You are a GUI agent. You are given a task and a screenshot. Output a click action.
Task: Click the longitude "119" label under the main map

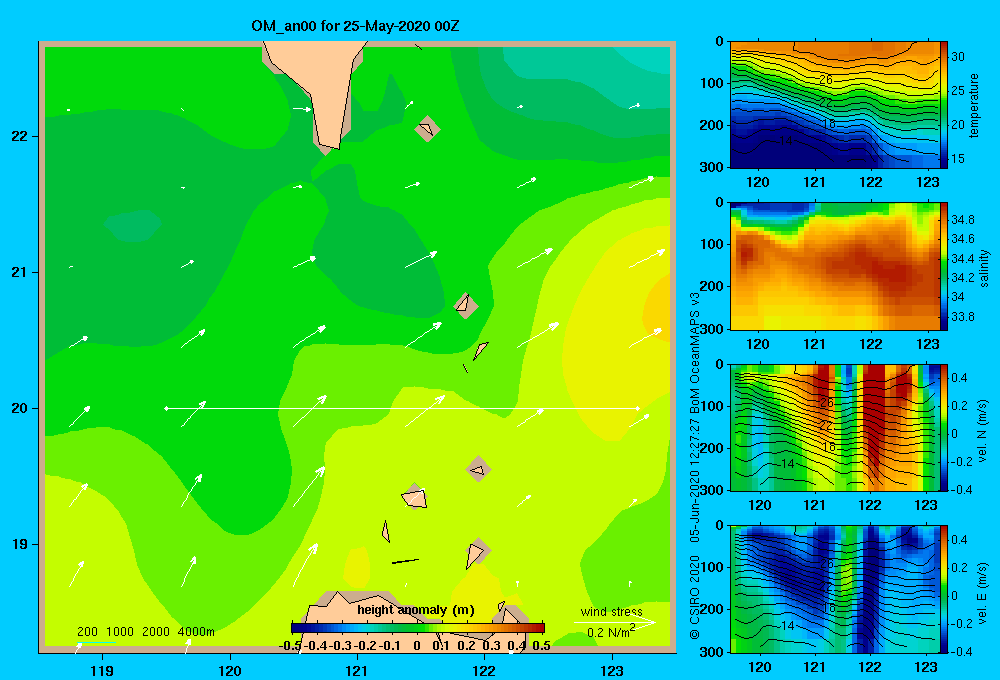pos(102,670)
